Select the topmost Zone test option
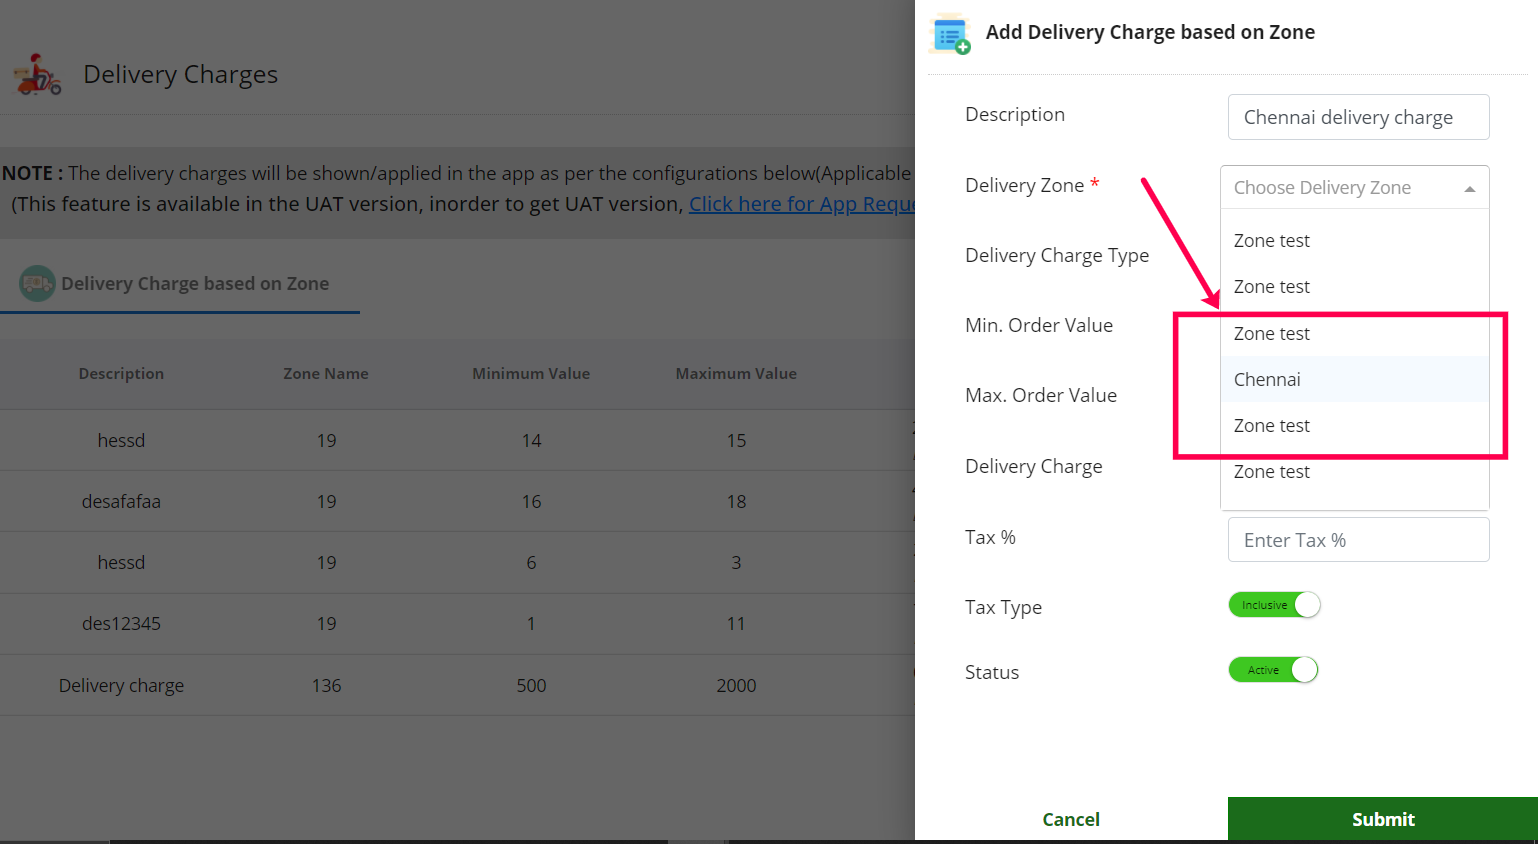Screen dimensions: 1538x844 coord(1271,241)
